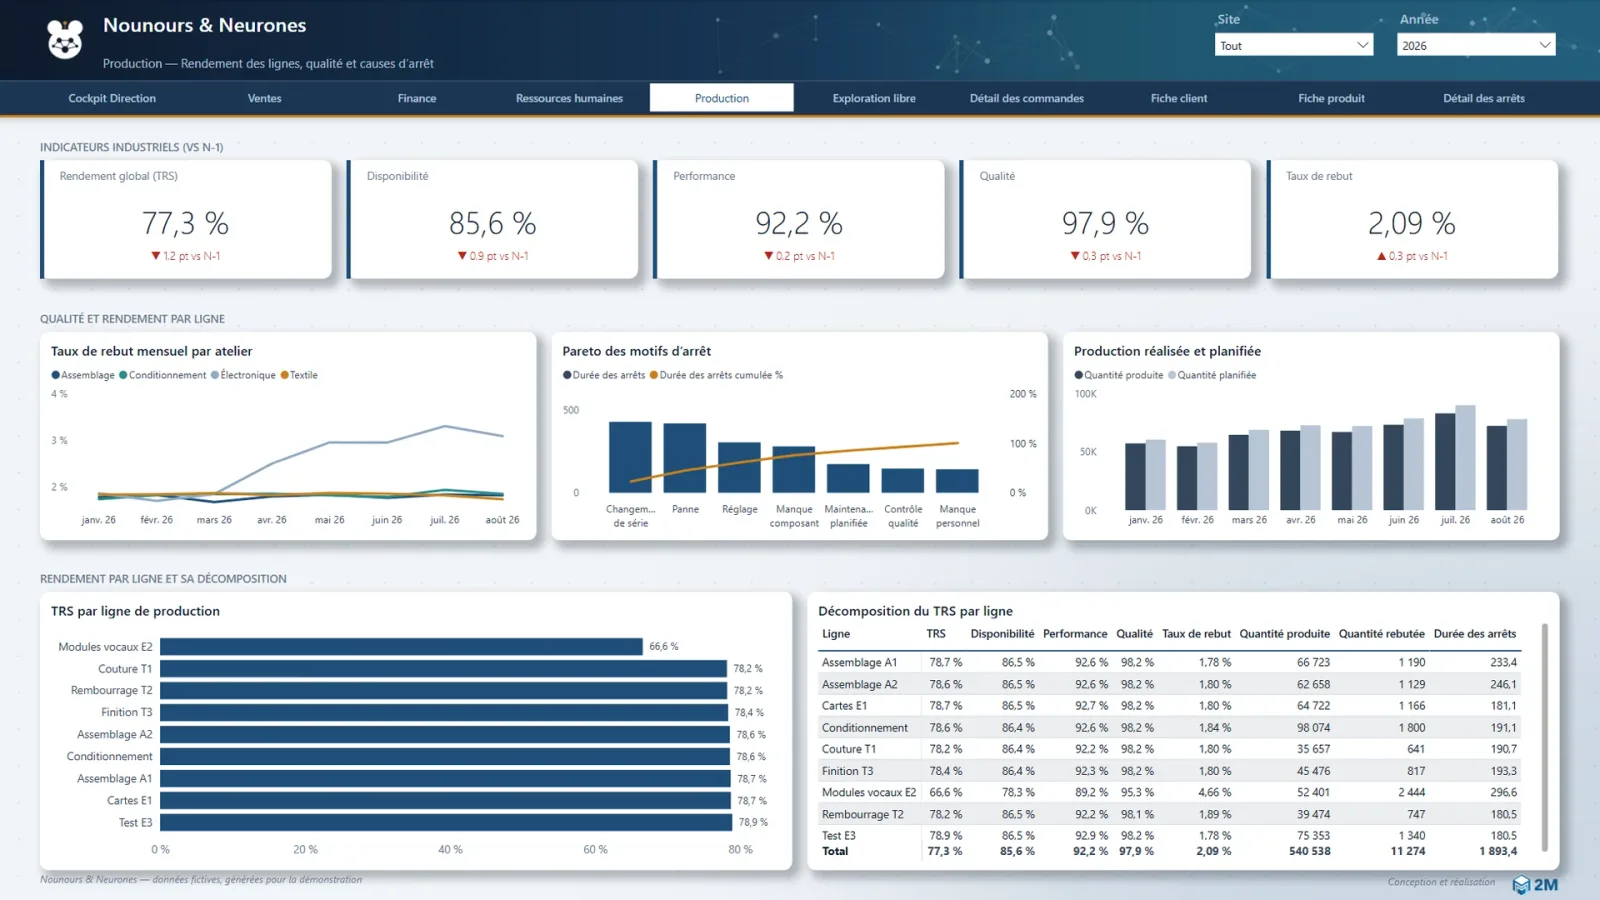Viewport: 1600px width, 900px height.
Task: Open the Exploration libre tab
Action: tap(874, 98)
